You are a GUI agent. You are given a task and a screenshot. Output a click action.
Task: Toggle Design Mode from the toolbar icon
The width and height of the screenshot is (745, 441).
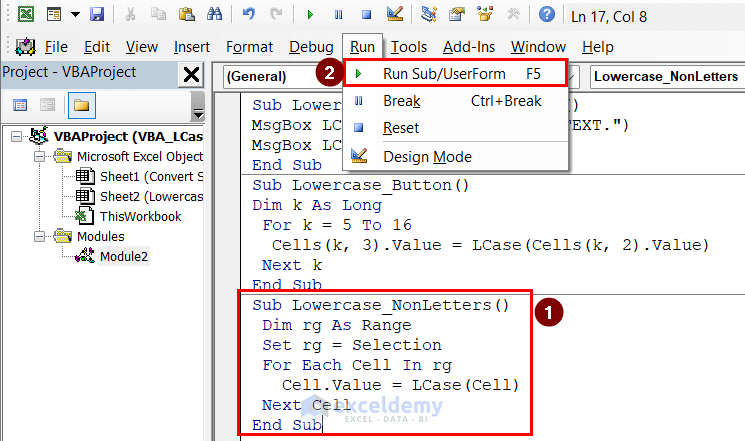[395, 14]
